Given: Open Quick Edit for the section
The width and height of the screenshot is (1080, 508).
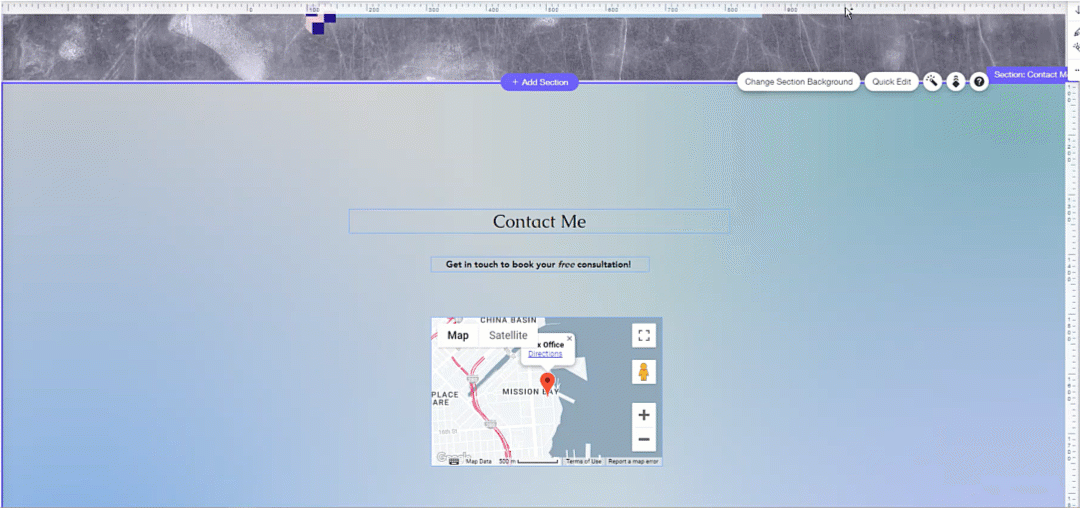Looking at the screenshot, I should click(x=891, y=82).
